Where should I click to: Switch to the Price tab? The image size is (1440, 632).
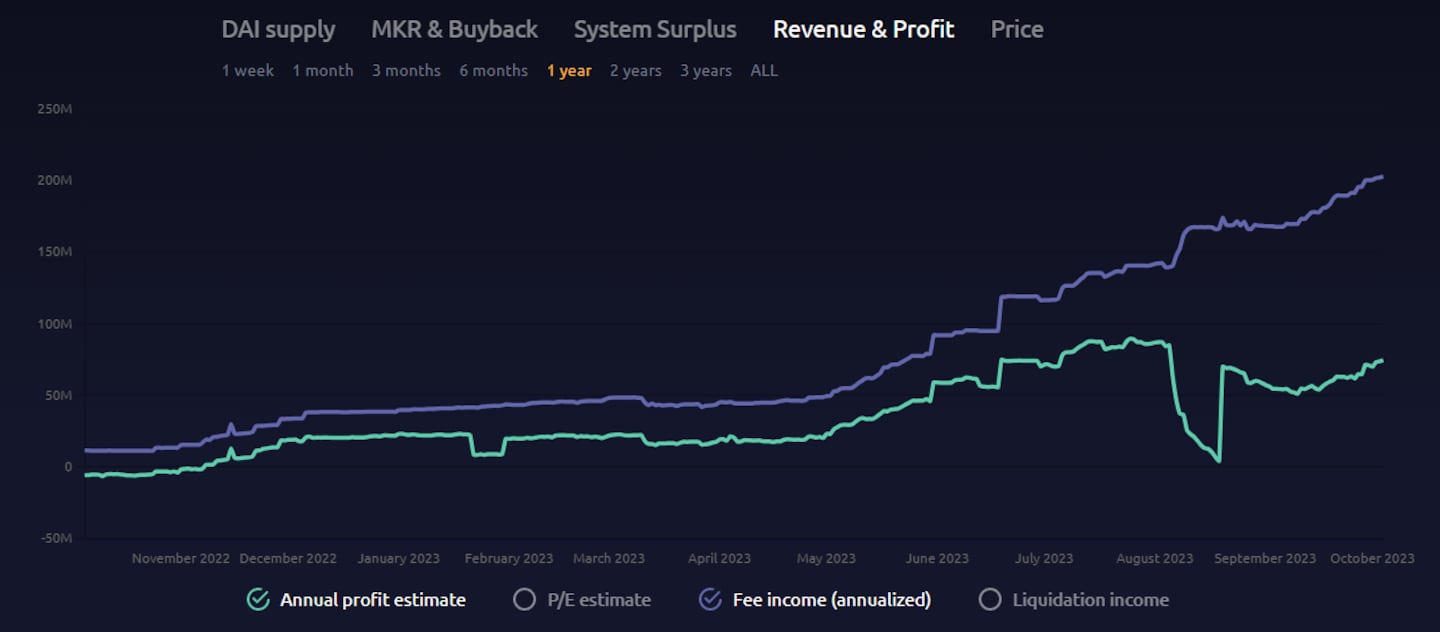click(1017, 30)
